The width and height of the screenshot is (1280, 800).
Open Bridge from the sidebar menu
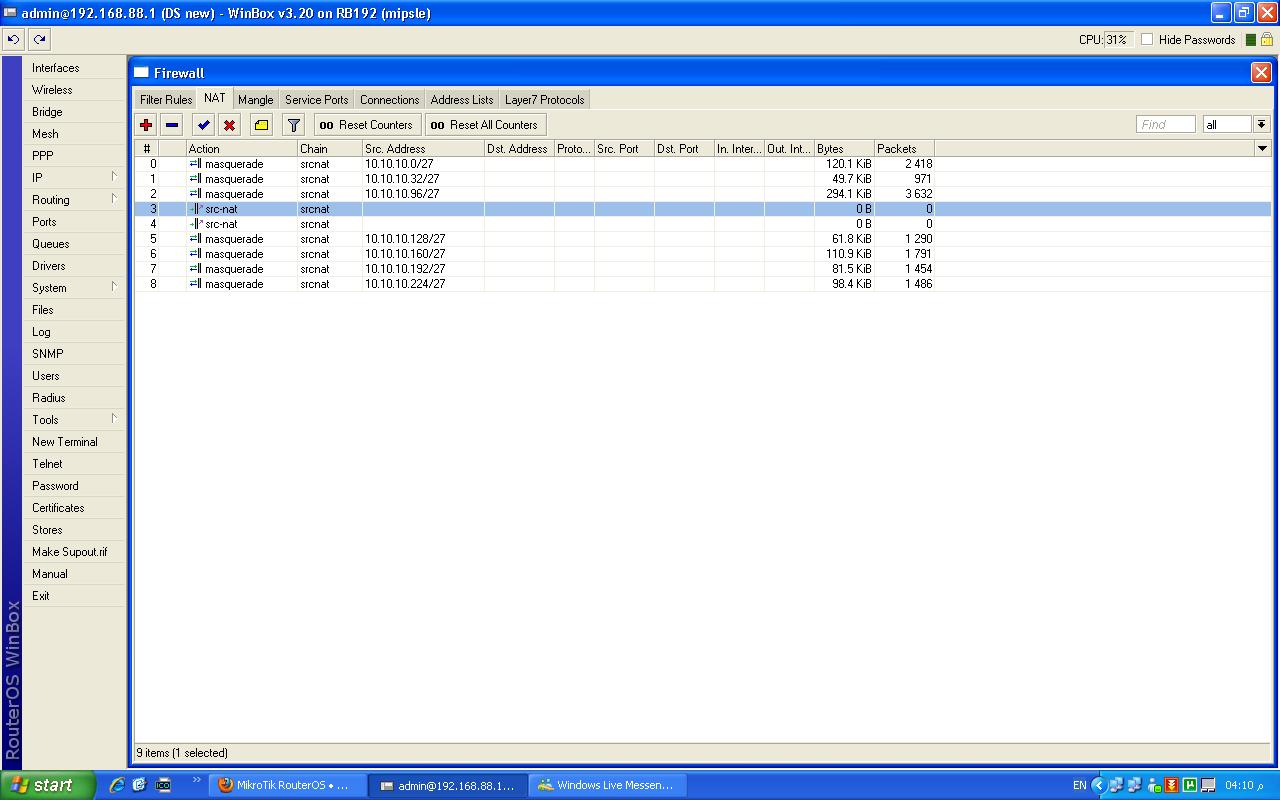pos(75,112)
